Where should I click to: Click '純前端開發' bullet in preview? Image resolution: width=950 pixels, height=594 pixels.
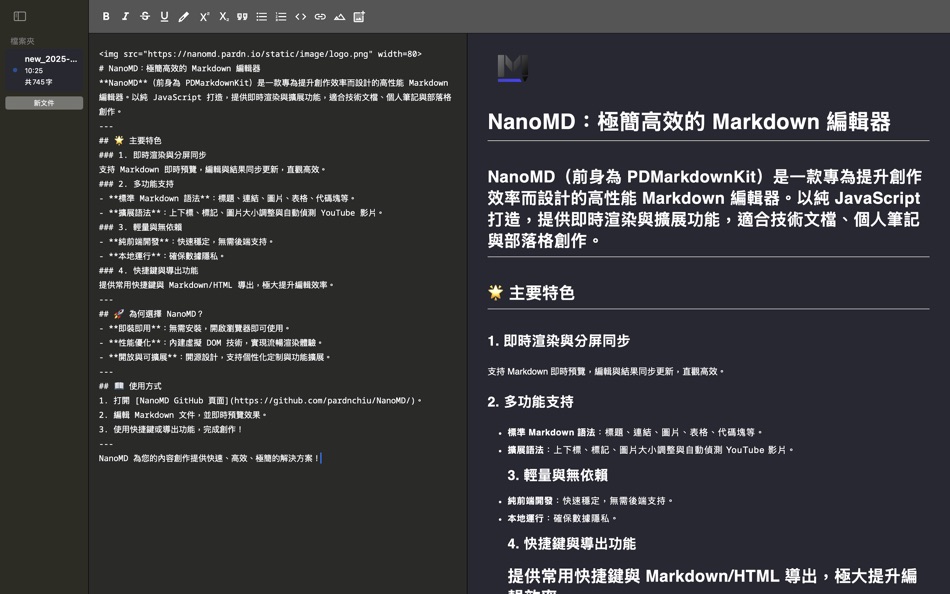(590, 501)
